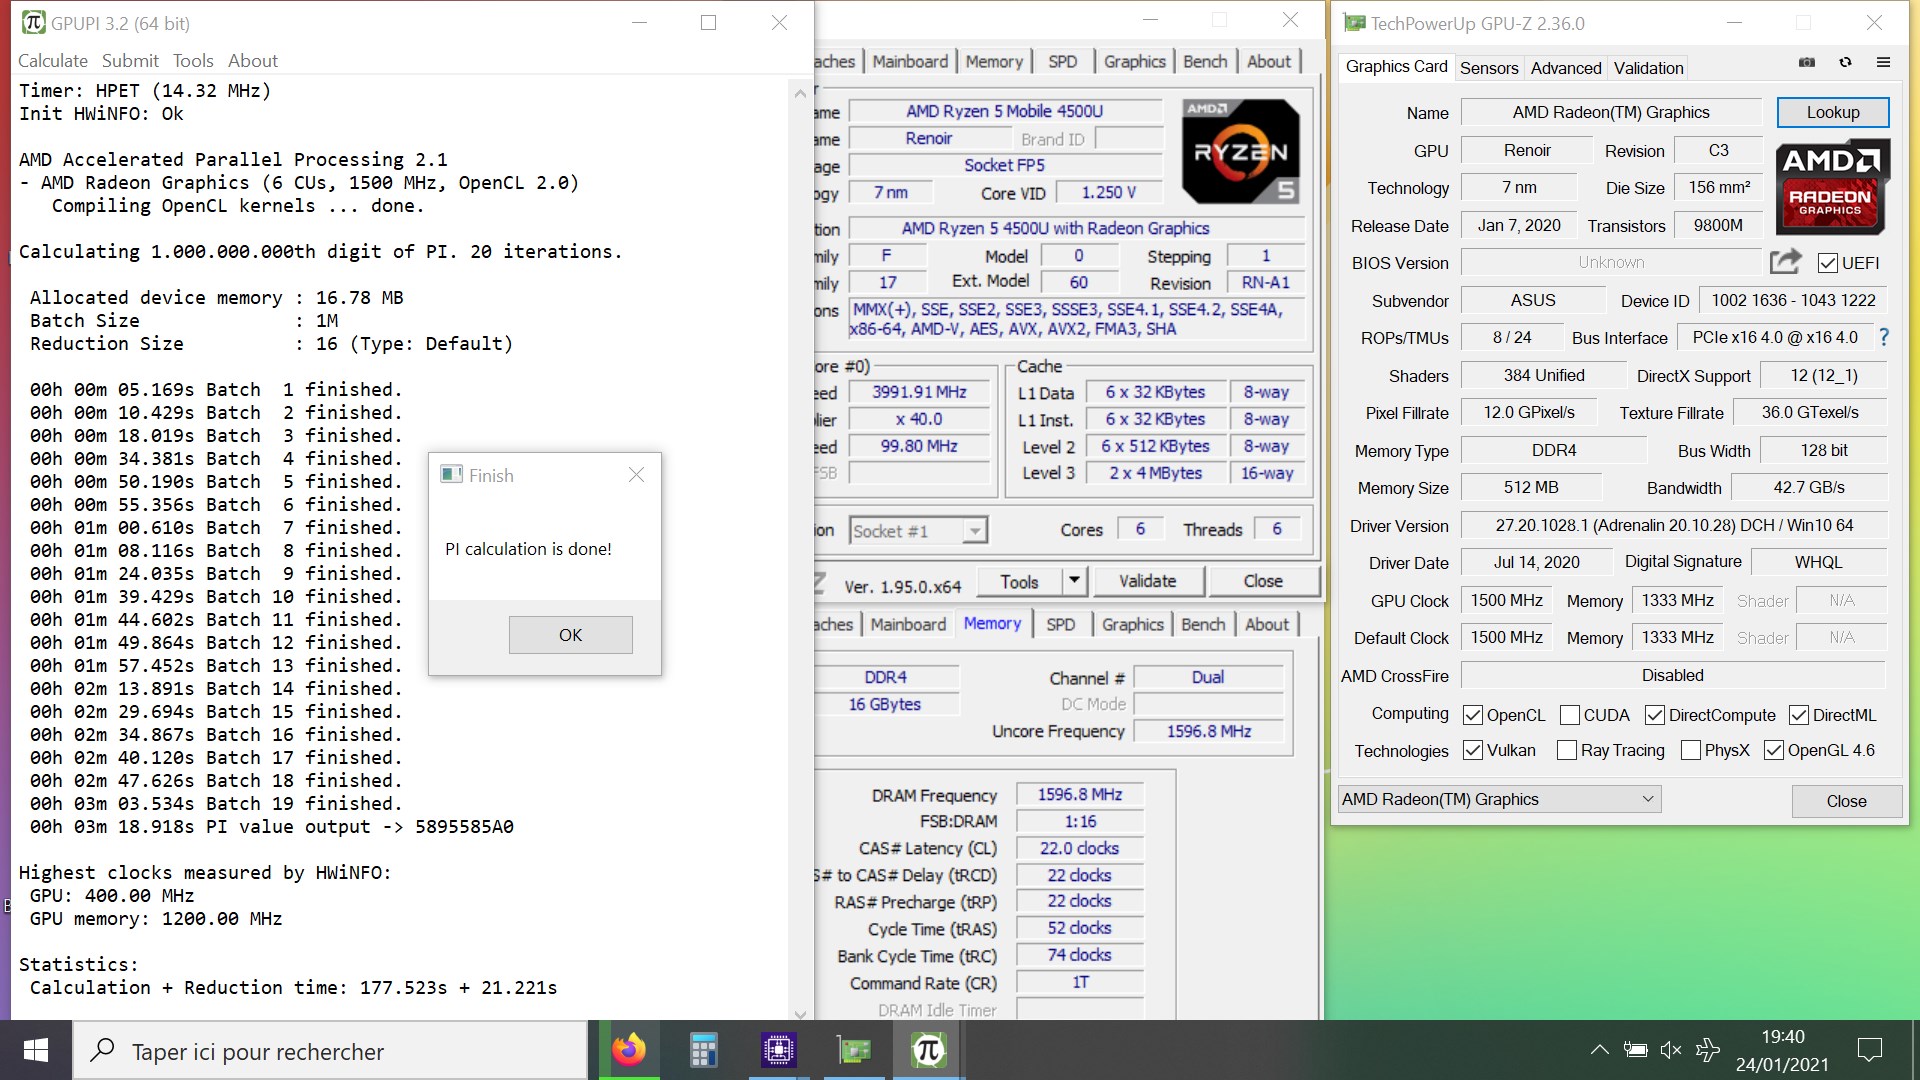Image resolution: width=1920 pixels, height=1080 pixels.
Task: Open Firefox from the taskbar
Action: [629, 1050]
